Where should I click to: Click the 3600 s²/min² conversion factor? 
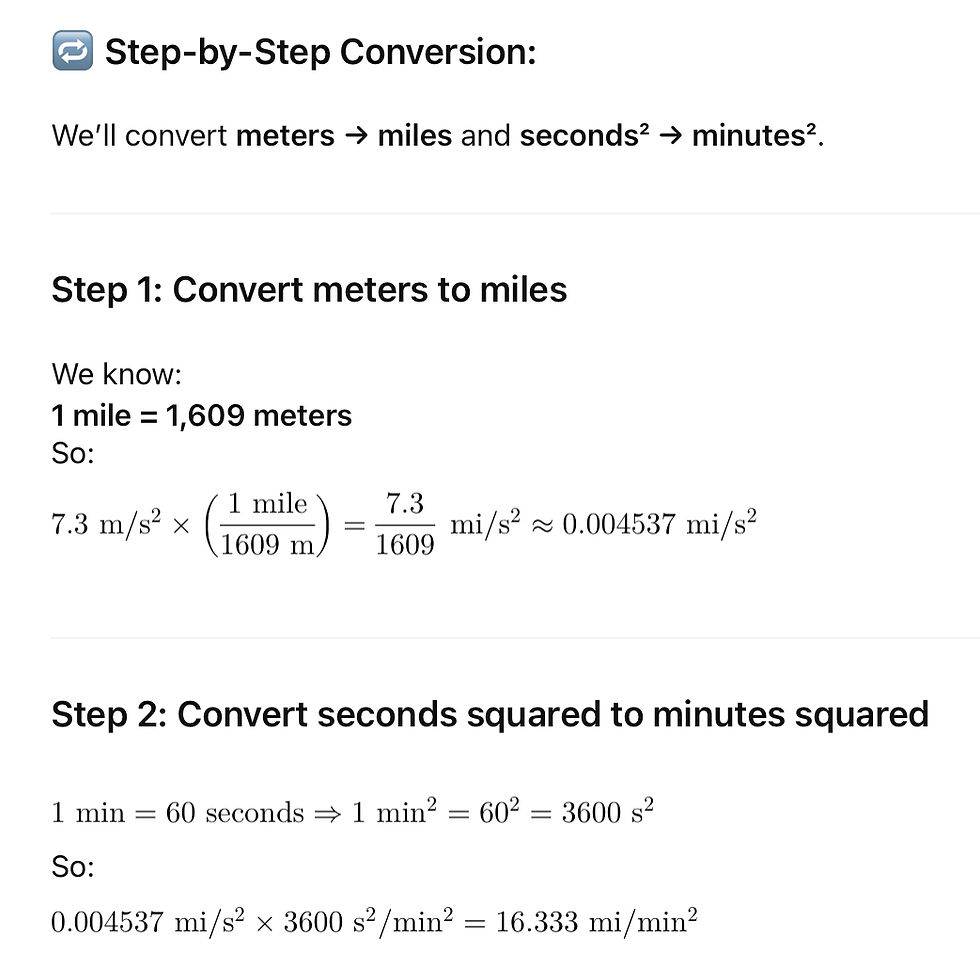[x=368, y=921]
